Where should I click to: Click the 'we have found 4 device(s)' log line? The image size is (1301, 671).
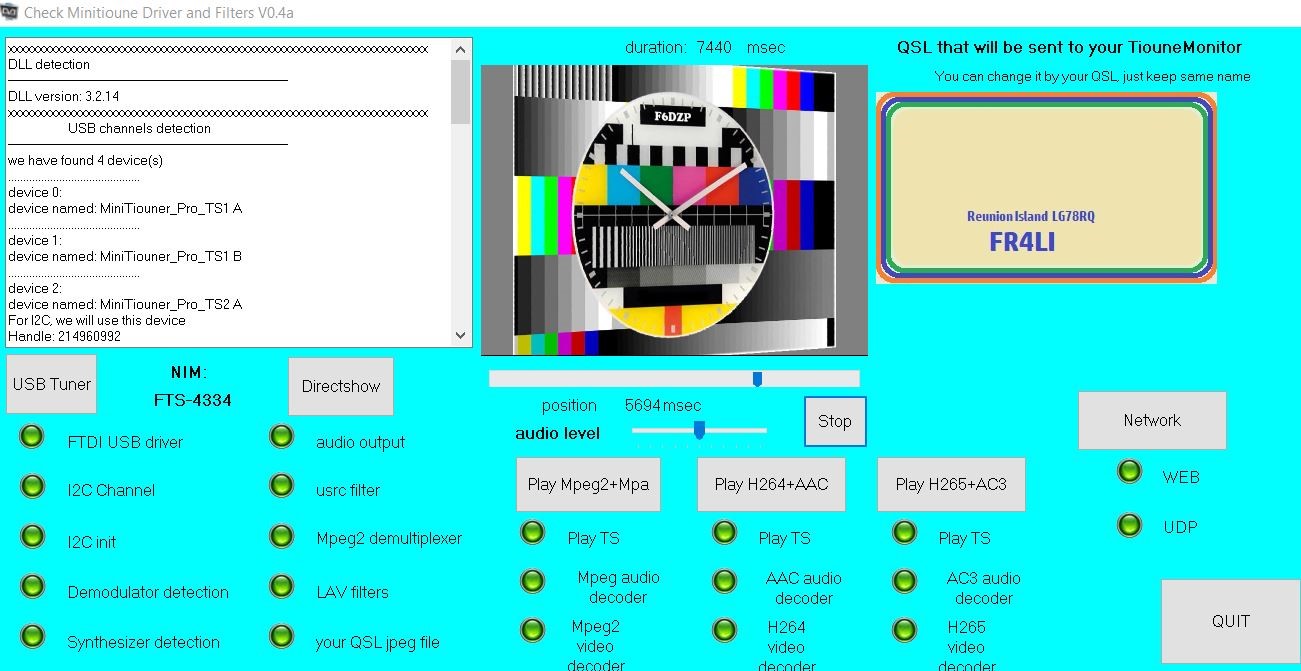click(85, 160)
